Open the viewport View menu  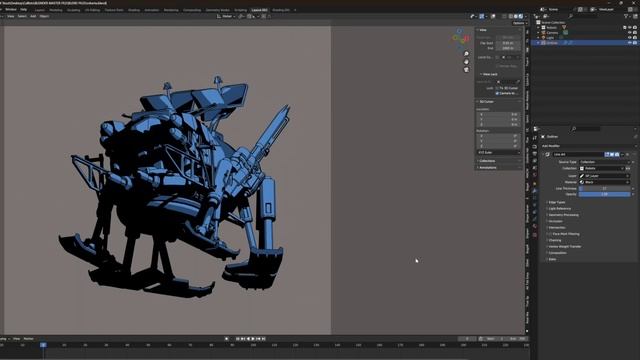pos(11,16)
